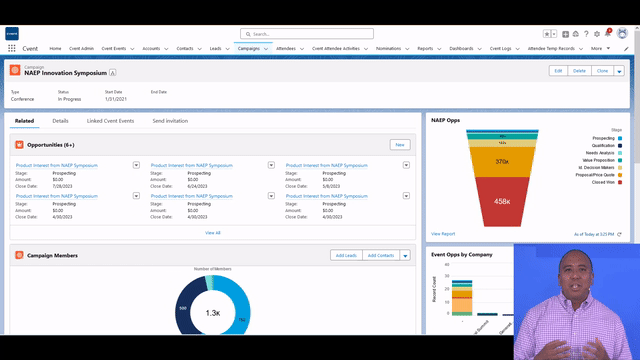This screenshot has width=640, height=360.
Task: Click the Edit campaign button
Action: tap(558, 71)
